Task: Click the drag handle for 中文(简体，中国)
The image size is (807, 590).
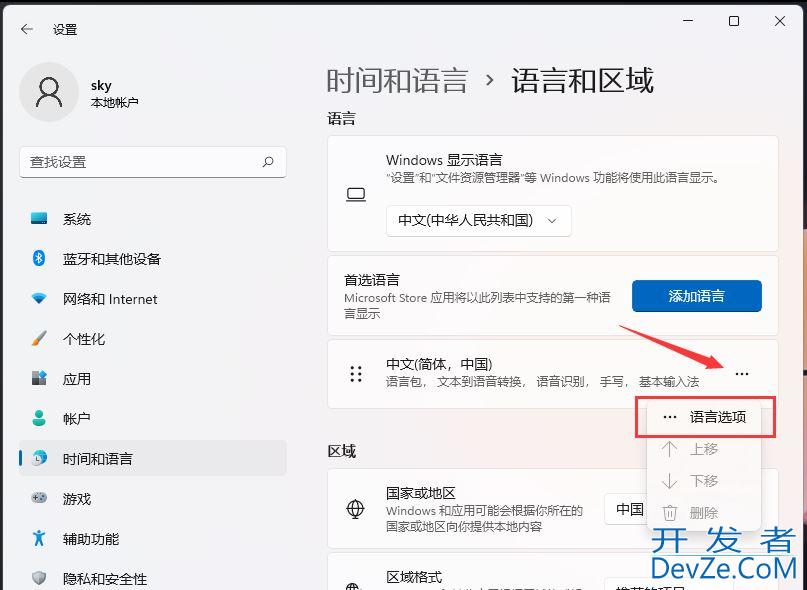Action: [x=356, y=374]
